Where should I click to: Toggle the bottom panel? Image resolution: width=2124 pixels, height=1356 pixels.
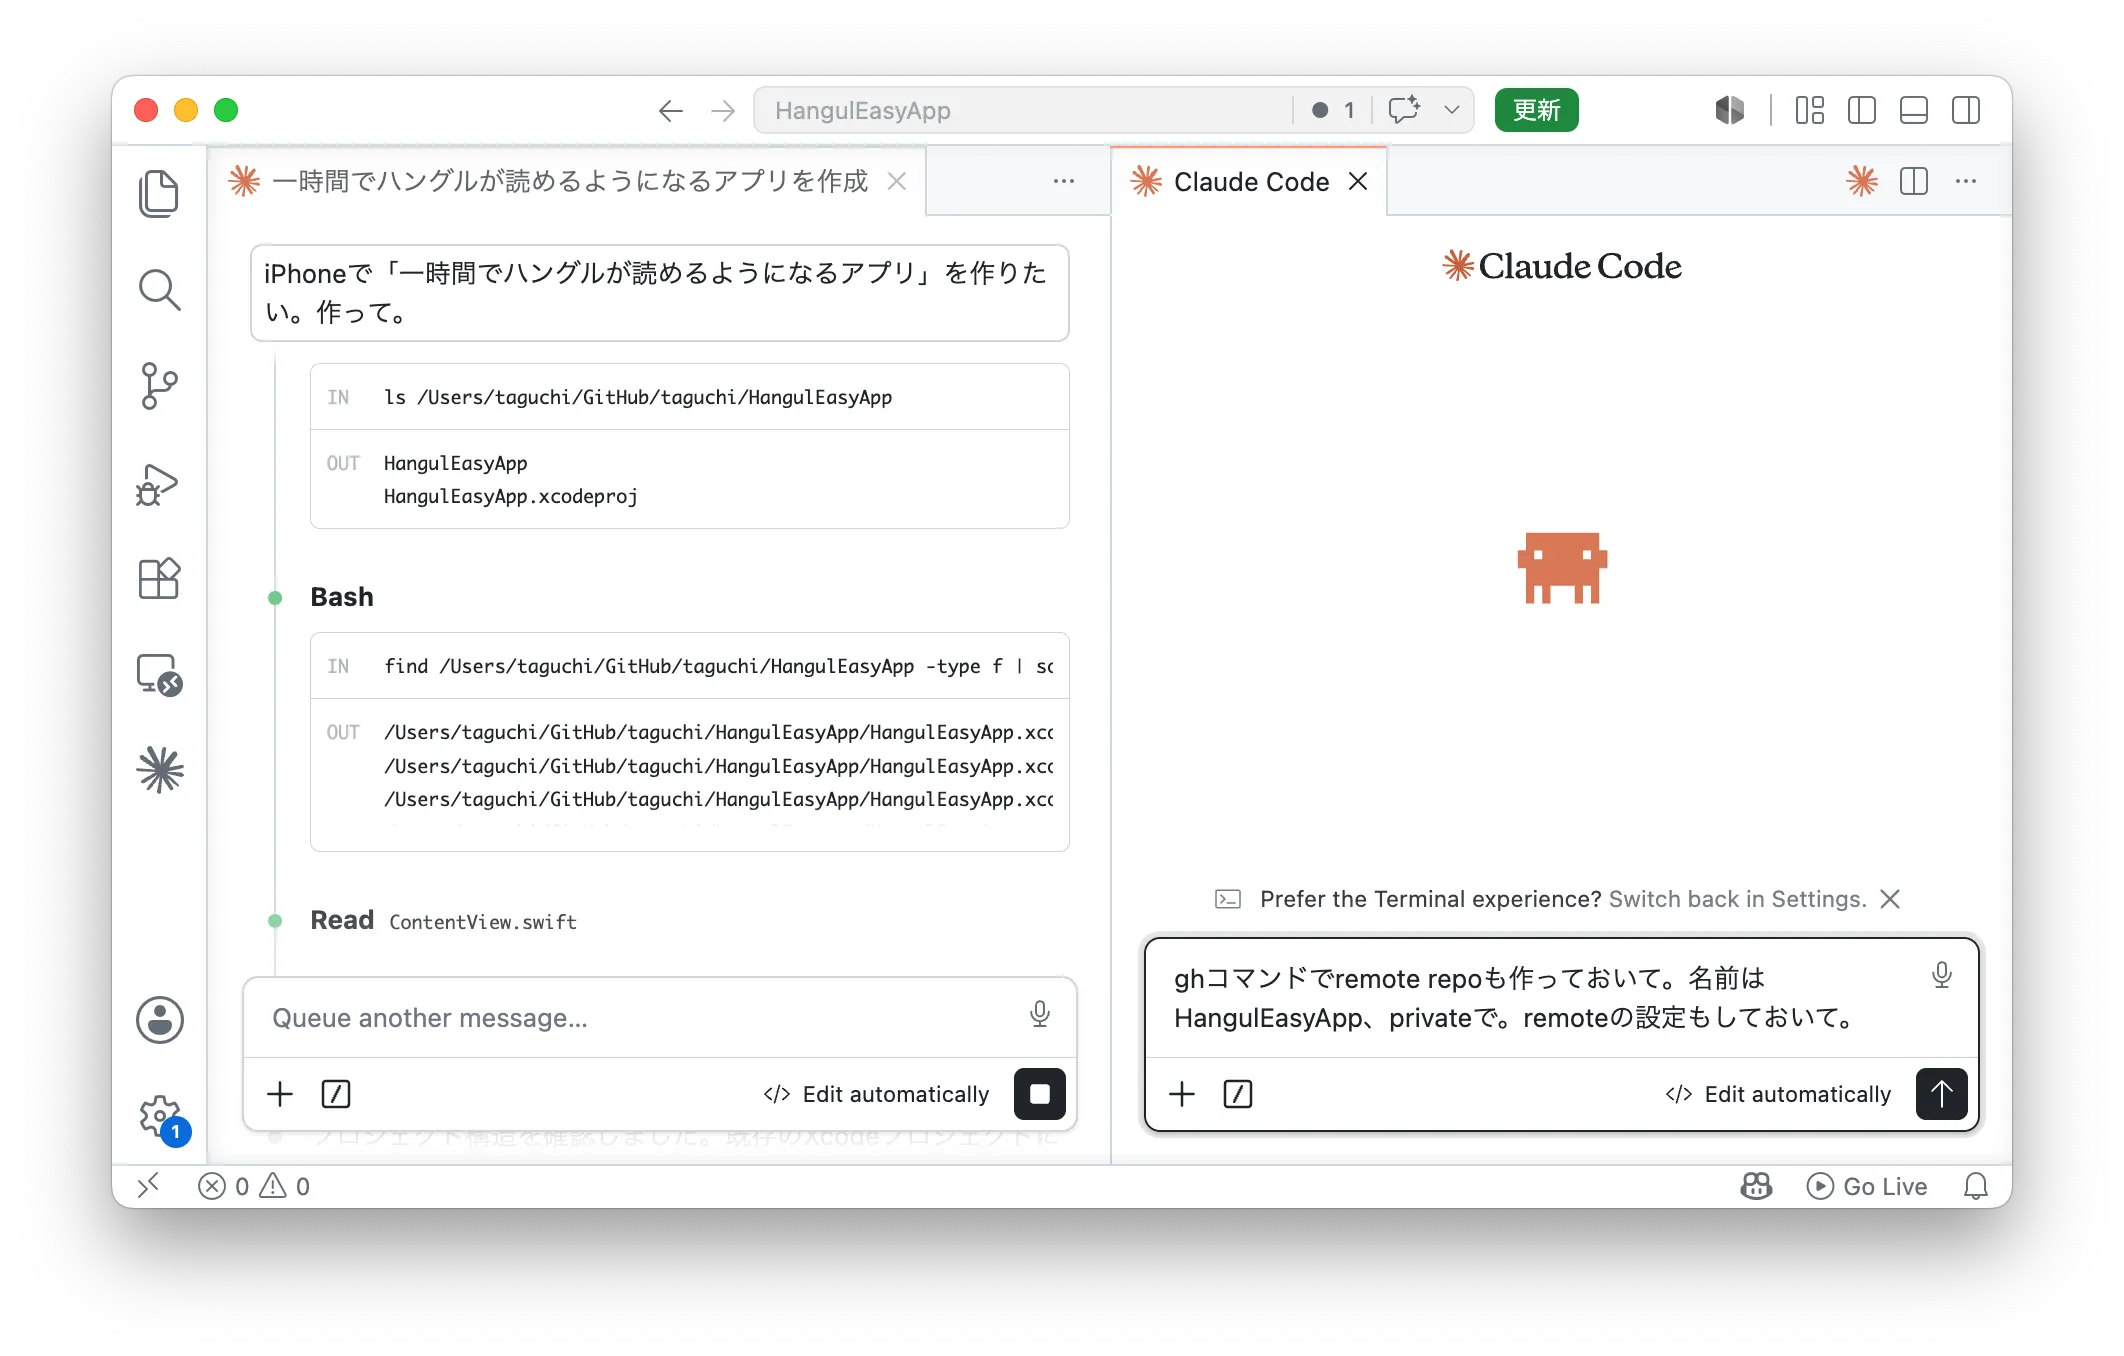click(1914, 110)
